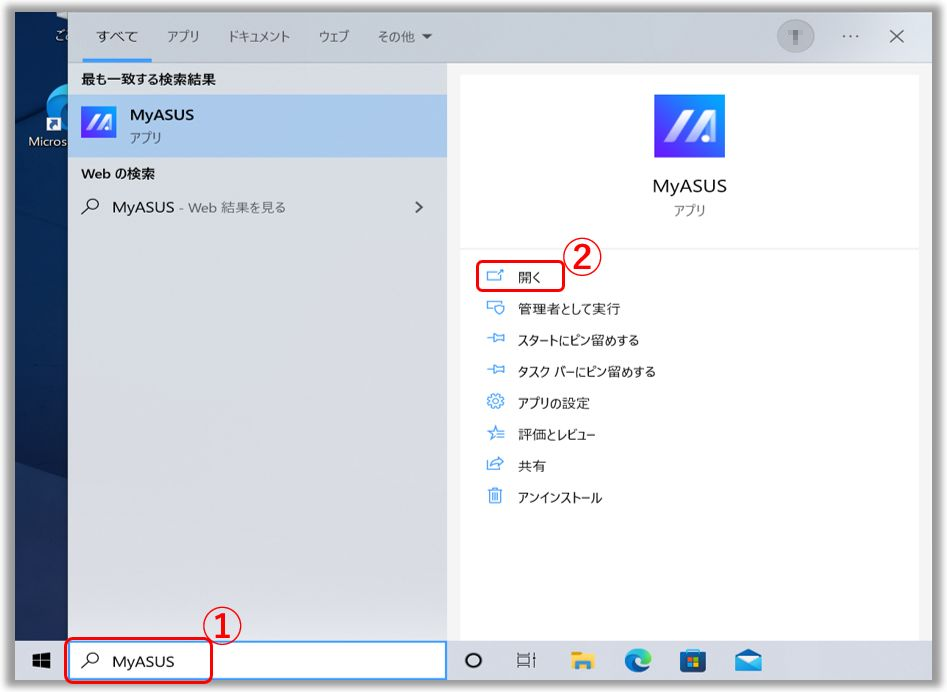Open the three-dot options menu
This screenshot has width=947, height=692.
point(850,37)
